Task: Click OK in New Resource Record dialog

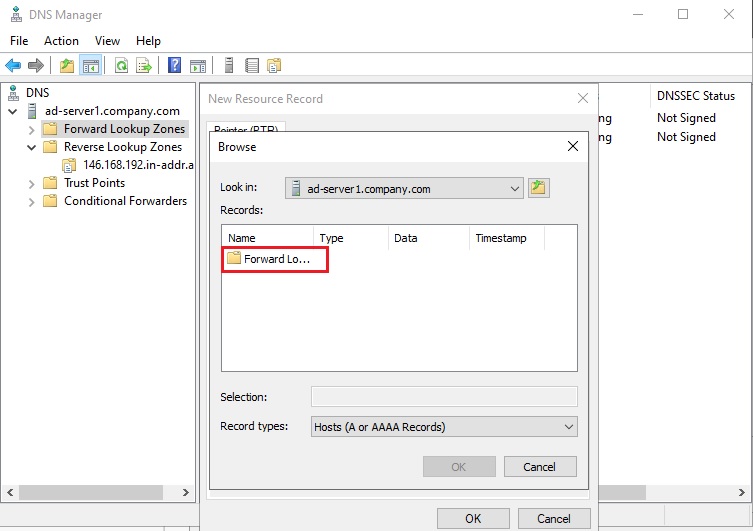Action: coord(473,518)
